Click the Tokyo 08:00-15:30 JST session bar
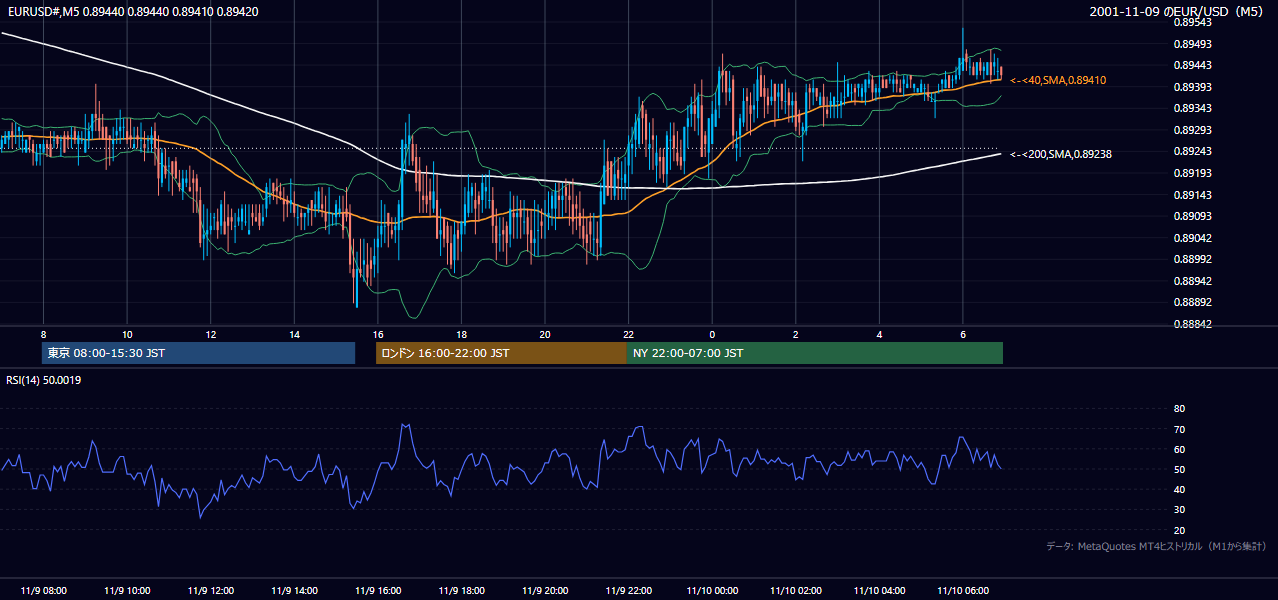 [199, 353]
